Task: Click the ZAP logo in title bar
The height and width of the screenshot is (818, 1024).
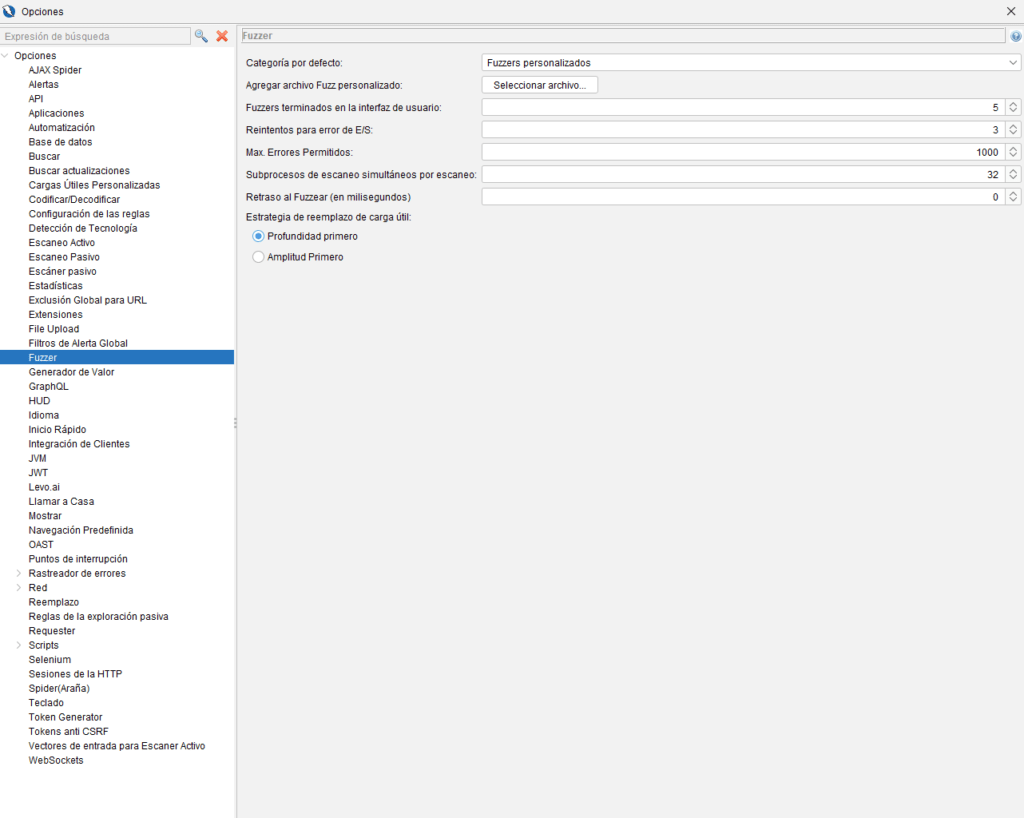Action: click(x=10, y=11)
